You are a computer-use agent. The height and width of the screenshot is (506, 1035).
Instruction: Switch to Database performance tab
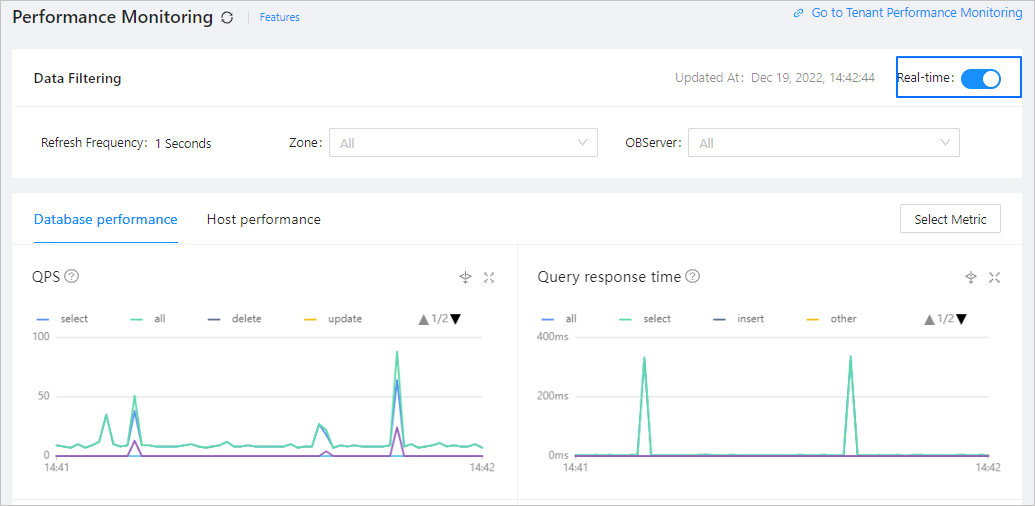click(x=106, y=219)
